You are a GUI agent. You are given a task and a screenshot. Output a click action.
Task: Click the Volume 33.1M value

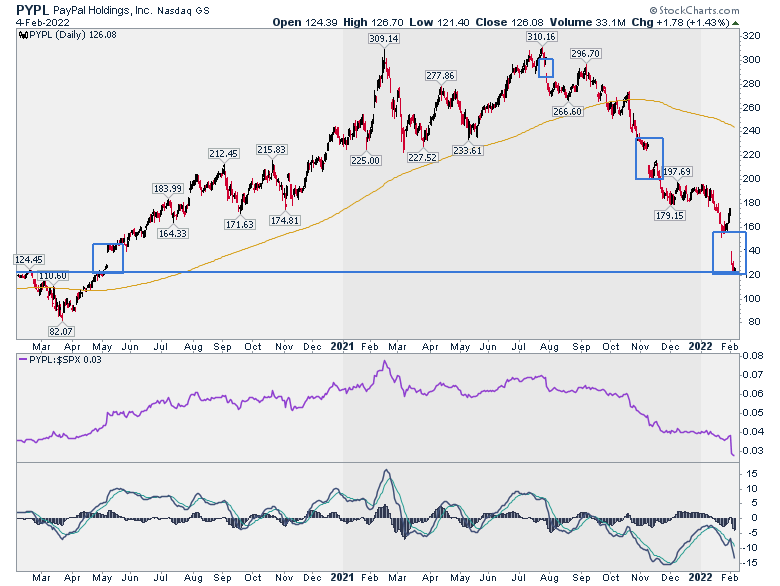coord(585,22)
